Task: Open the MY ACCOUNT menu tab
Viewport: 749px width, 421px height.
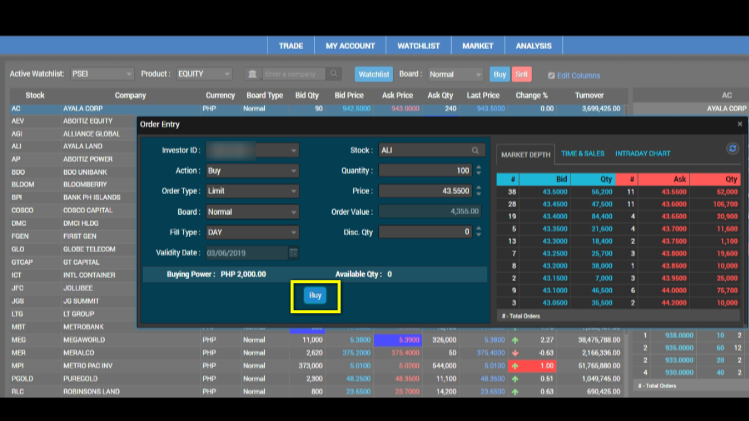Action: (350, 46)
